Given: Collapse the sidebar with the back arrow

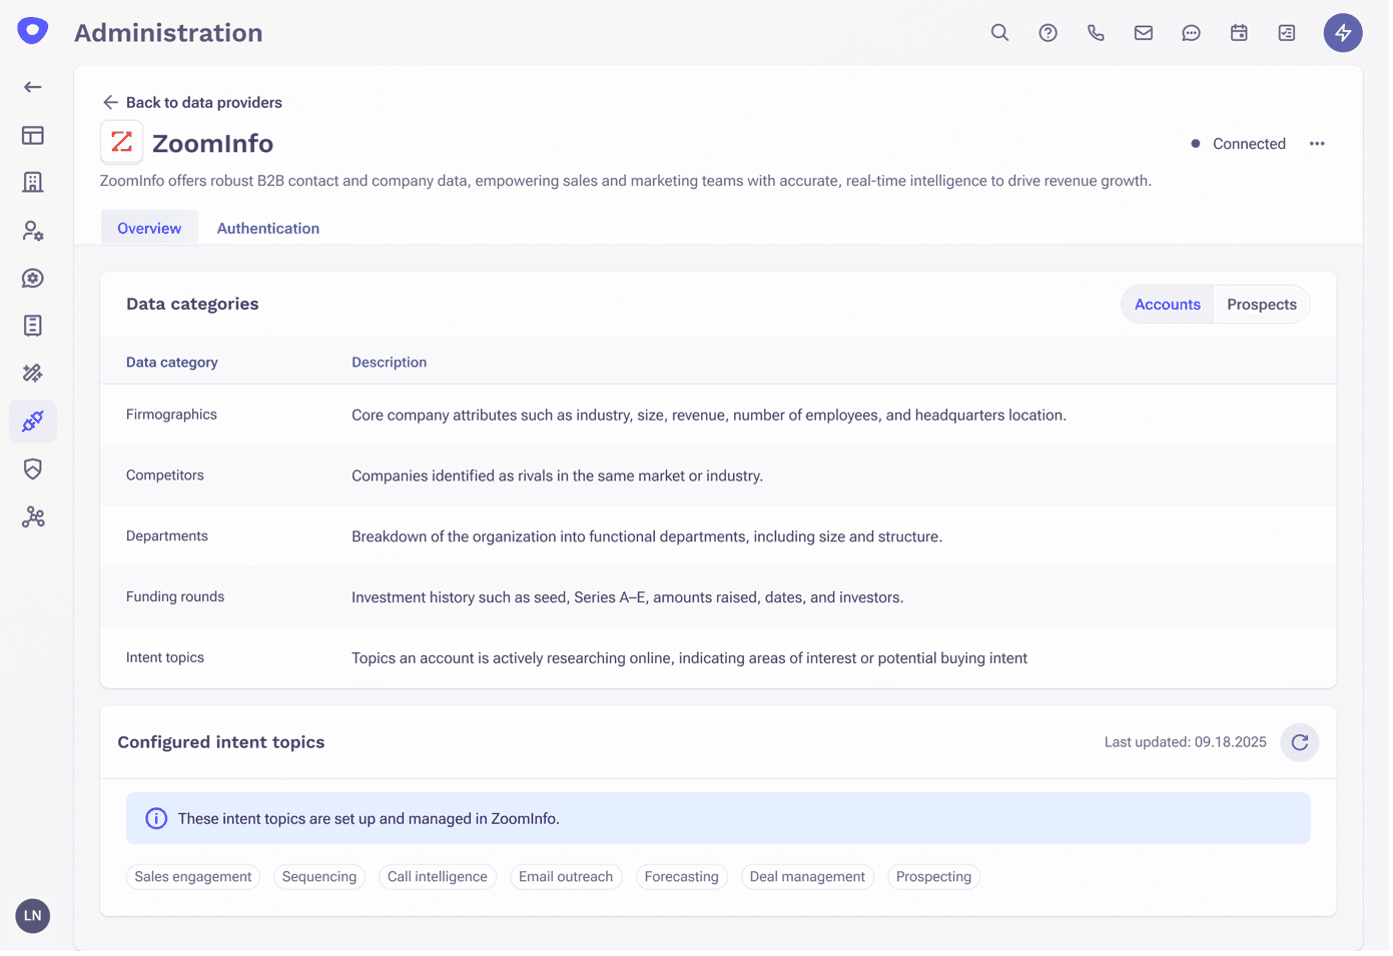Looking at the screenshot, I should tap(32, 87).
